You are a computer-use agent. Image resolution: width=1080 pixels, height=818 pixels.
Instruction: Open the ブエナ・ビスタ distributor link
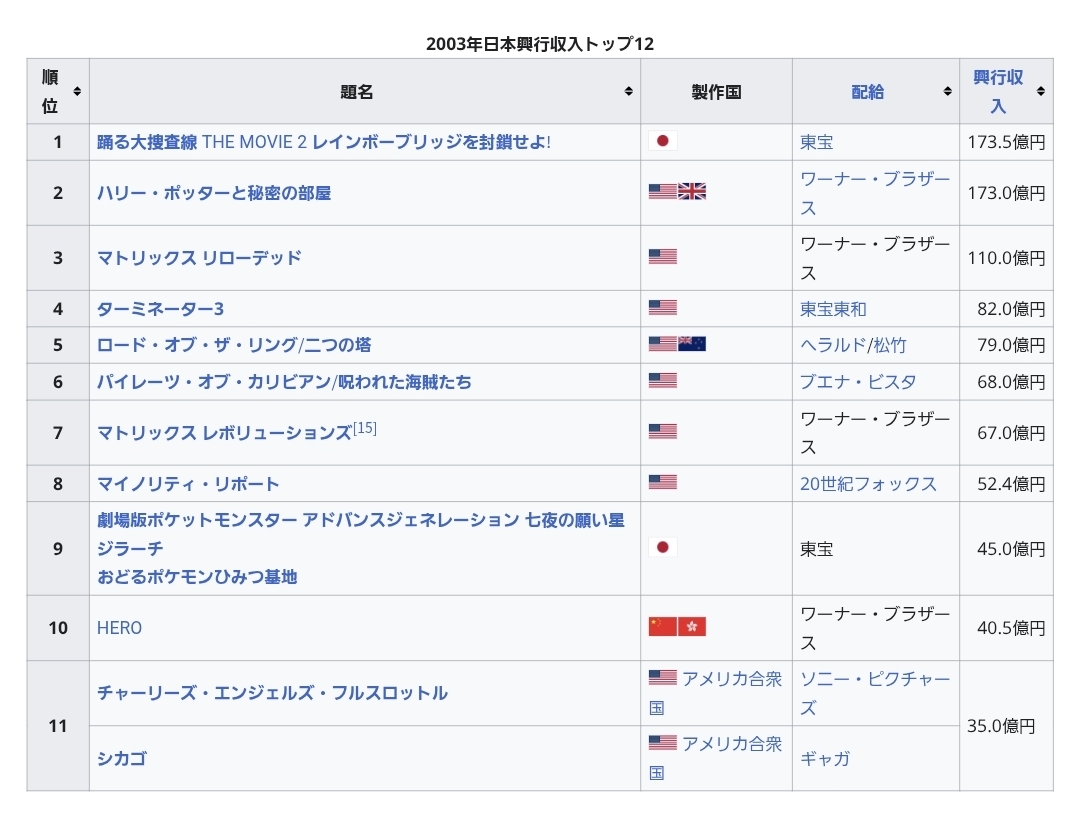858,381
